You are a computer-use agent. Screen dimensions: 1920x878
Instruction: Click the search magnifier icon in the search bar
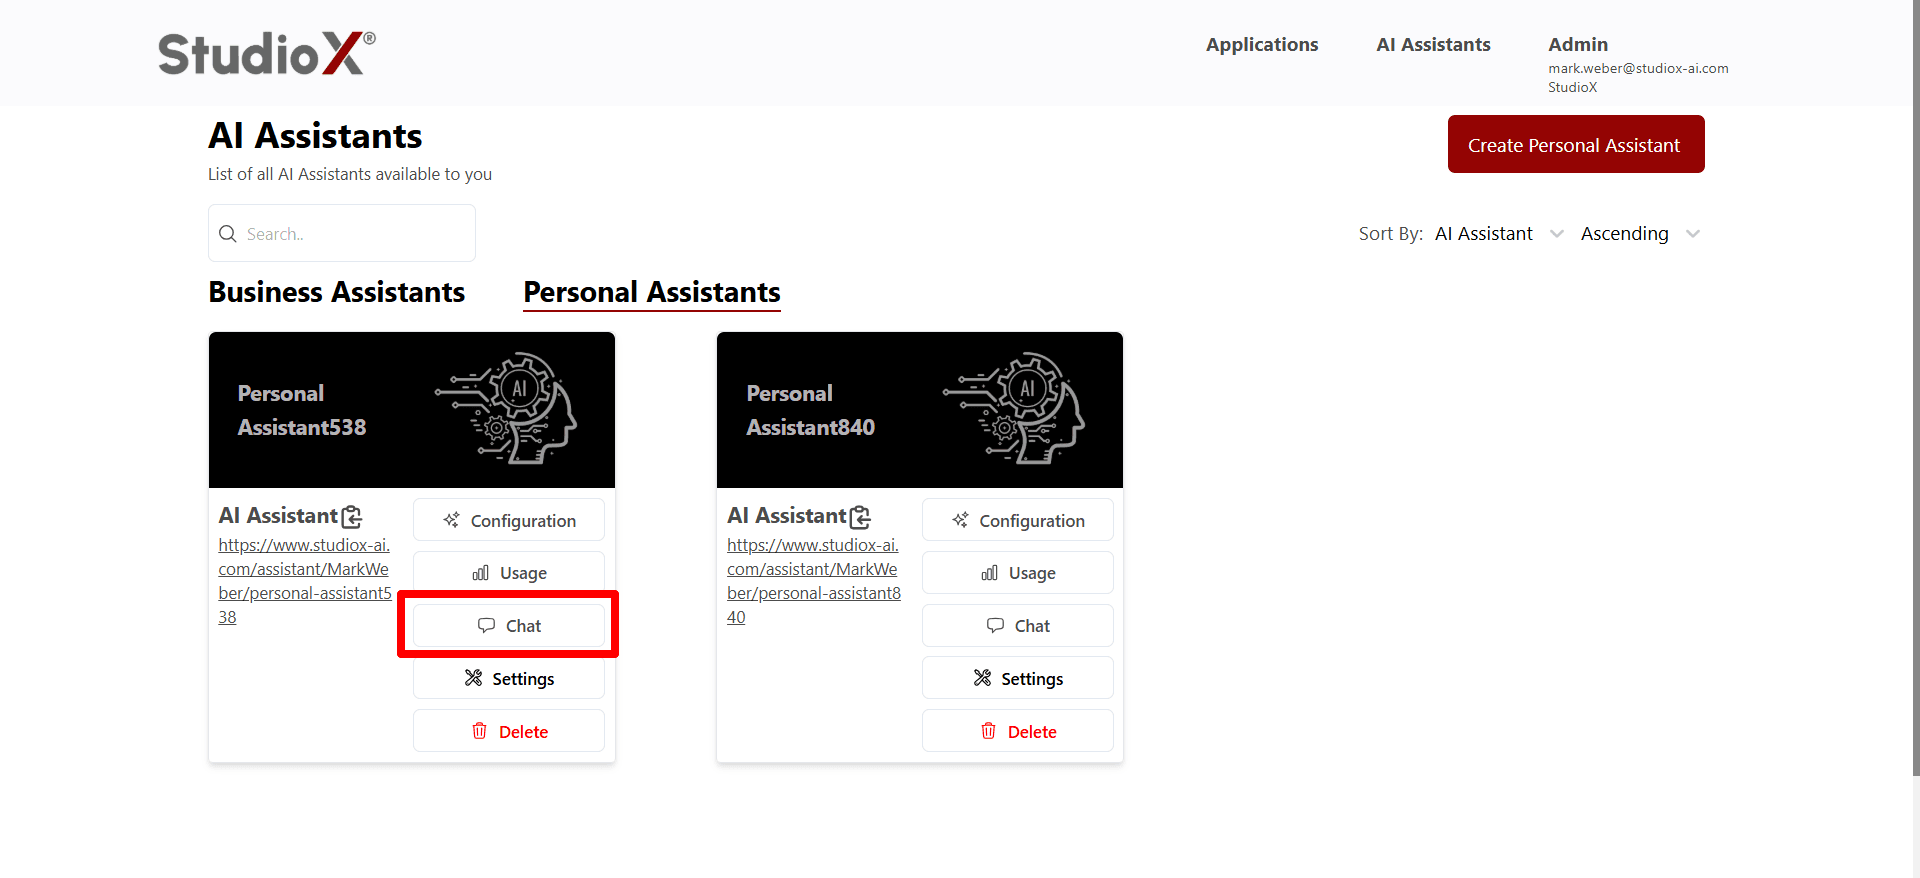pyautogui.click(x=228, y=233)
